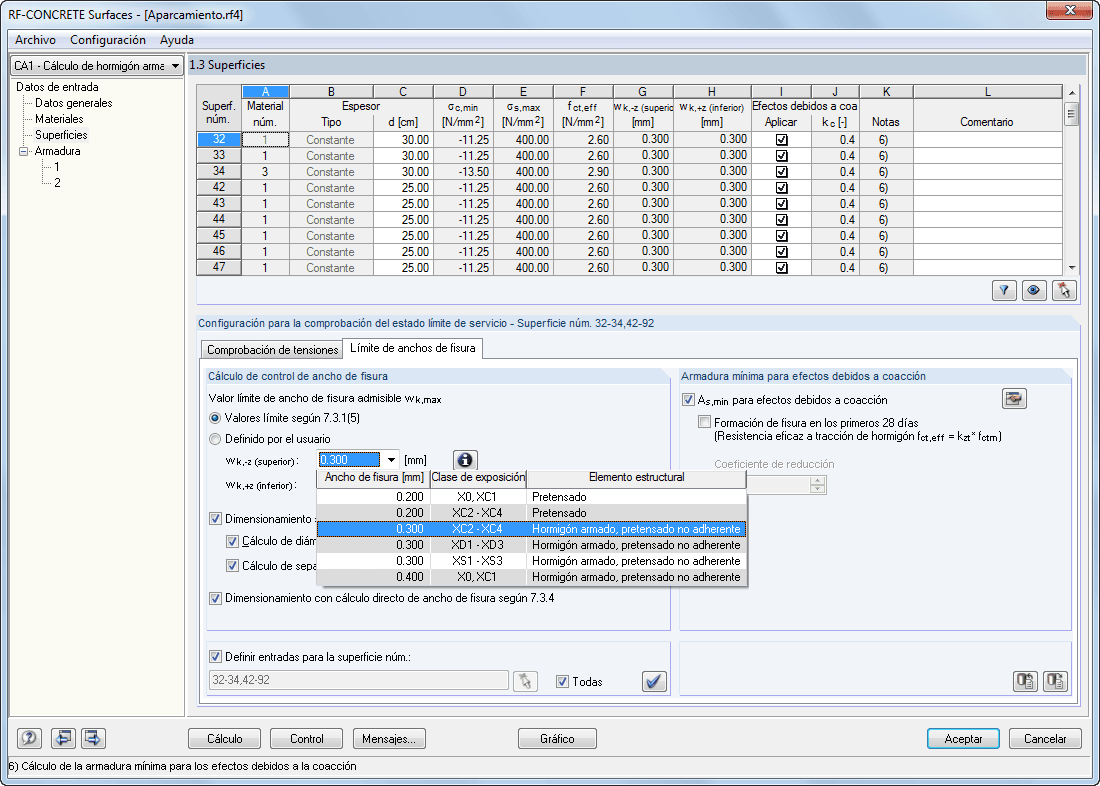
Task: Click the eye view mode icon
Action: point(1034,291)
